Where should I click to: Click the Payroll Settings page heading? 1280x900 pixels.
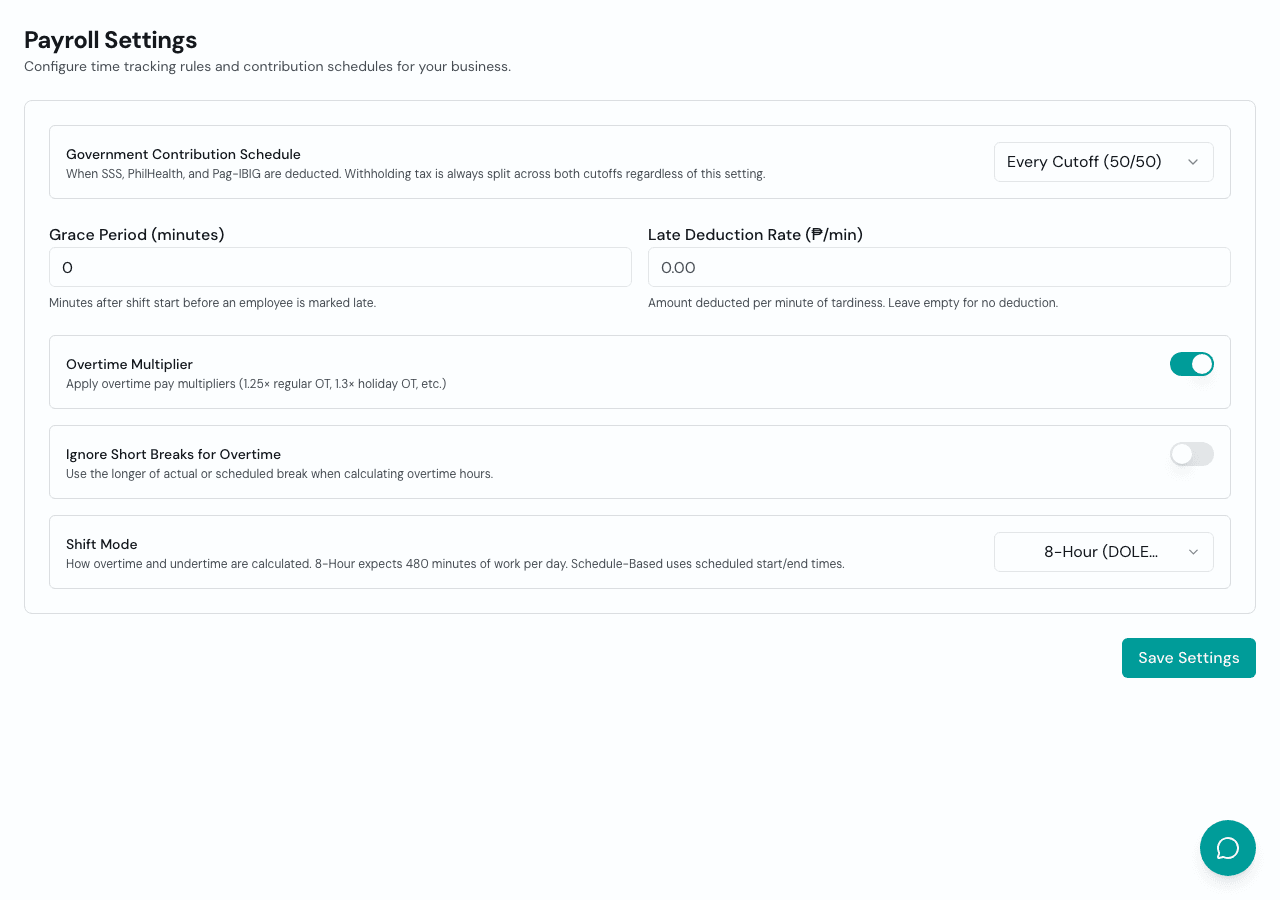point(111,40)
